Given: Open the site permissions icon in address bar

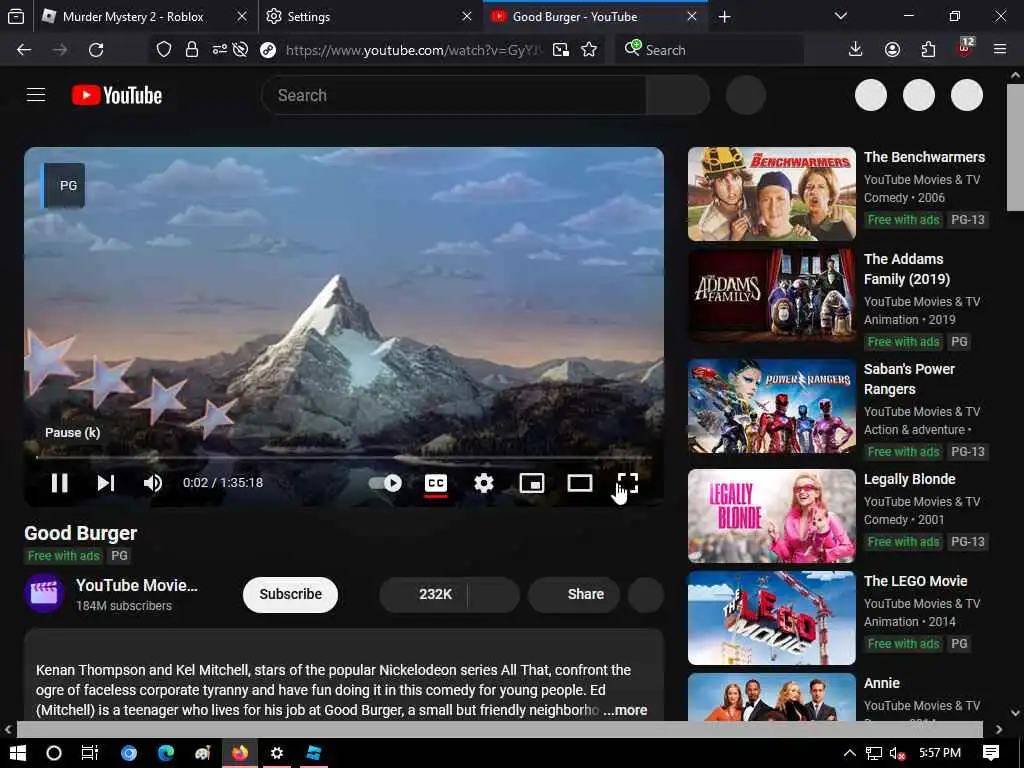Looking at the screenshot, I should (x=219, y=49).
